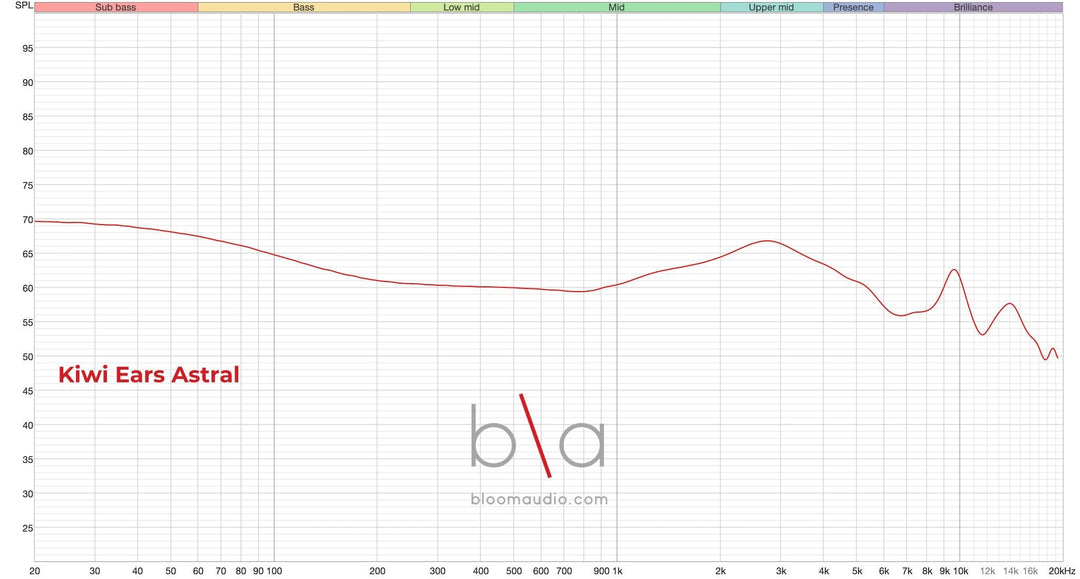Select the 5k frequency axis label
Screen dimensions: 1080x579
857,571
